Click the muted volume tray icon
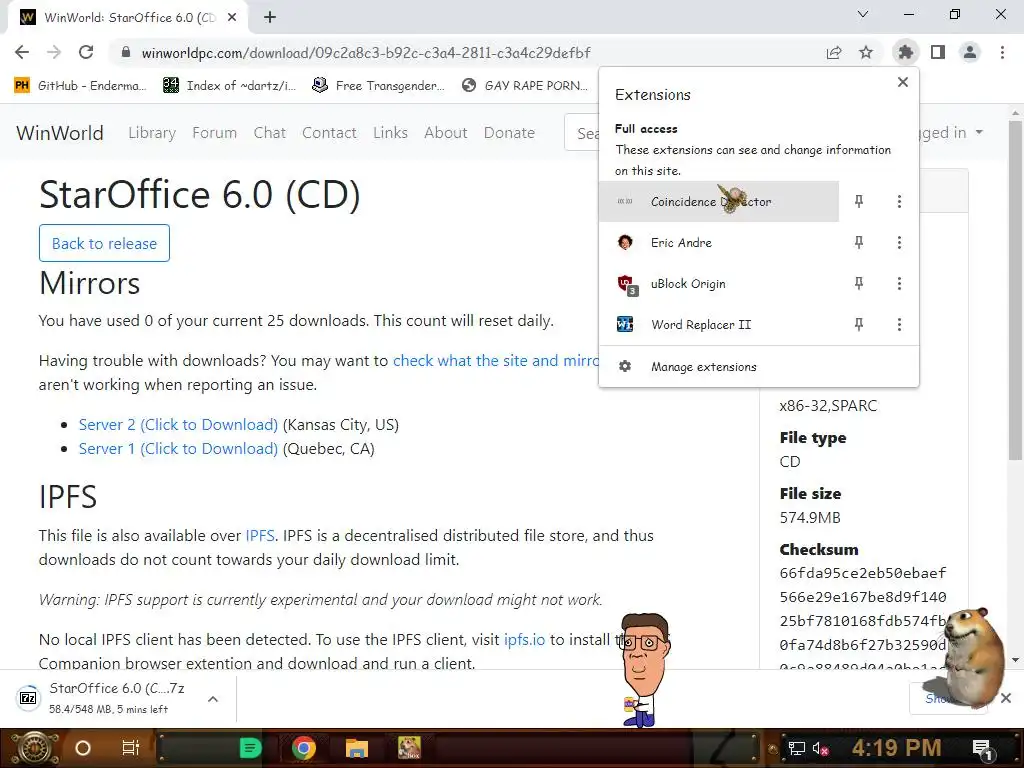The height and width of the screenshot is (768, 1024). point(820,748)
